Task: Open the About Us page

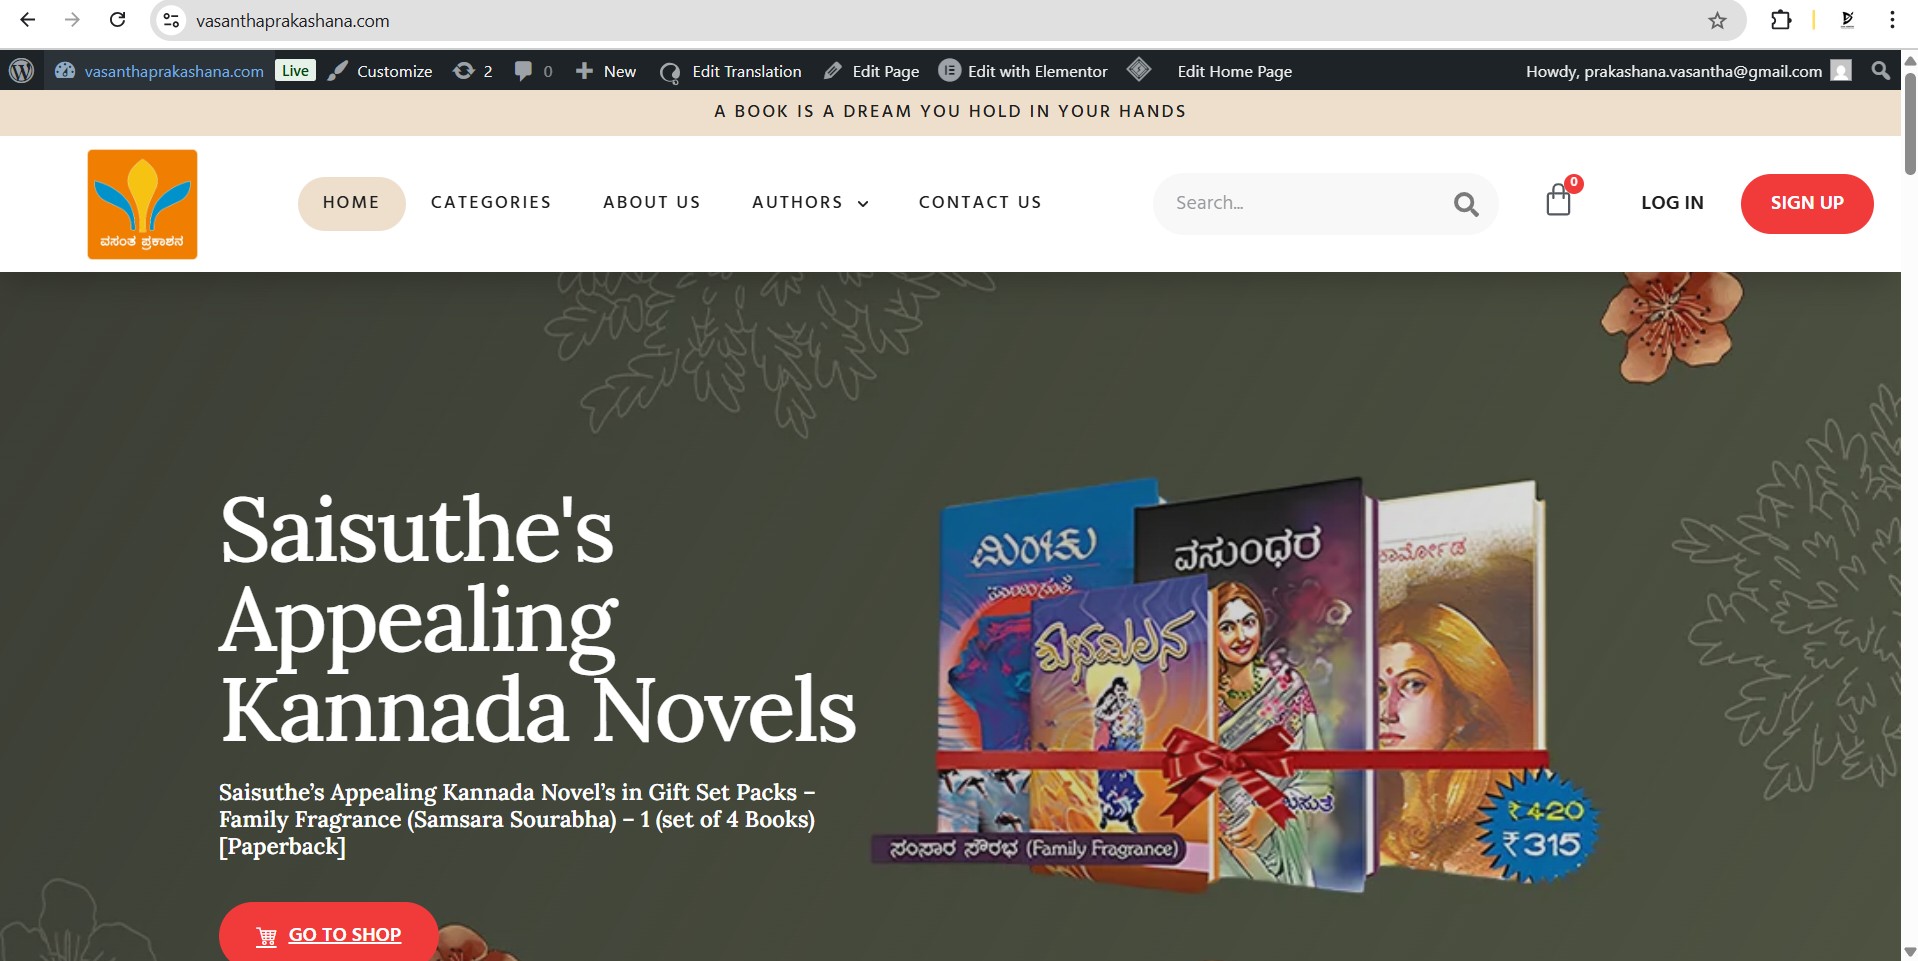Action: click(x=652, y=203)
